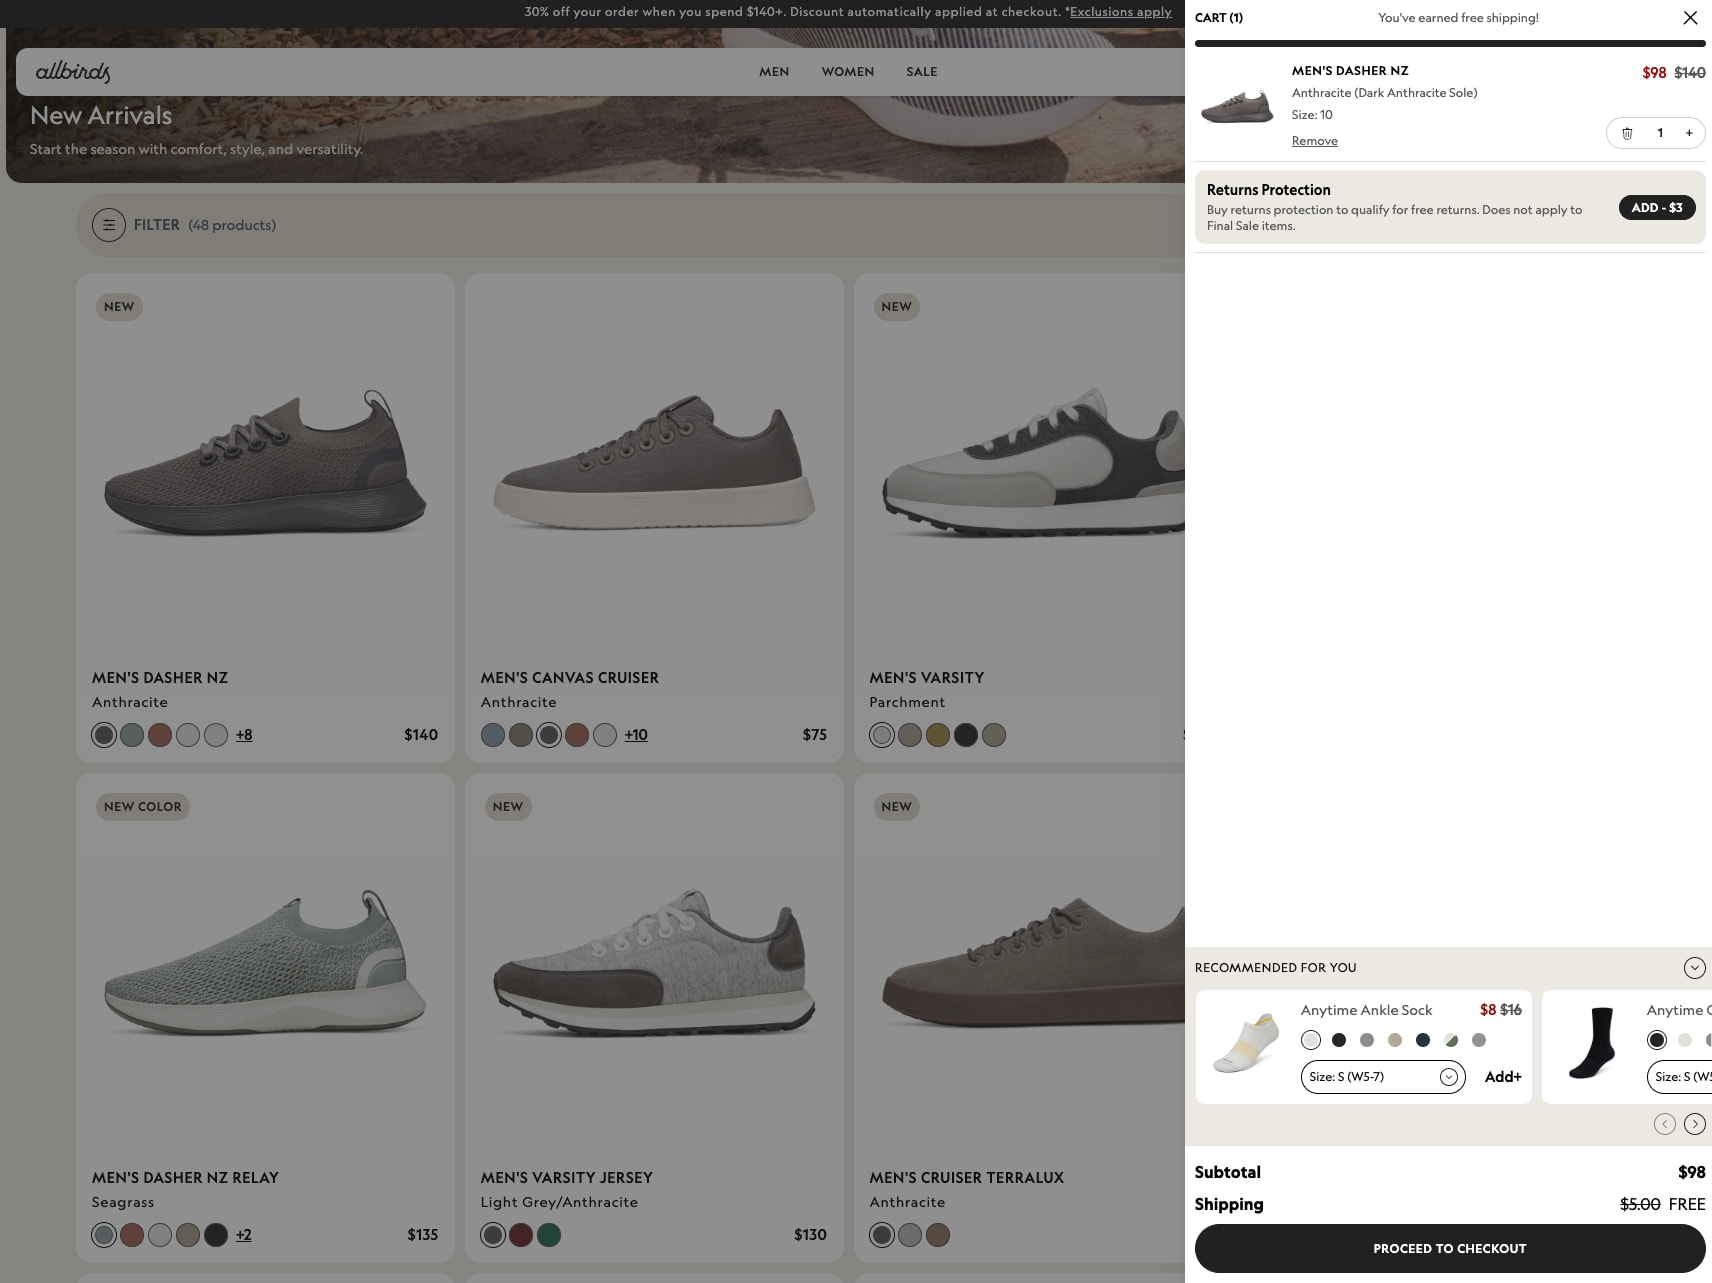
Task: Choose dark navy swatch on Men's Varsity
Action: 966,735
